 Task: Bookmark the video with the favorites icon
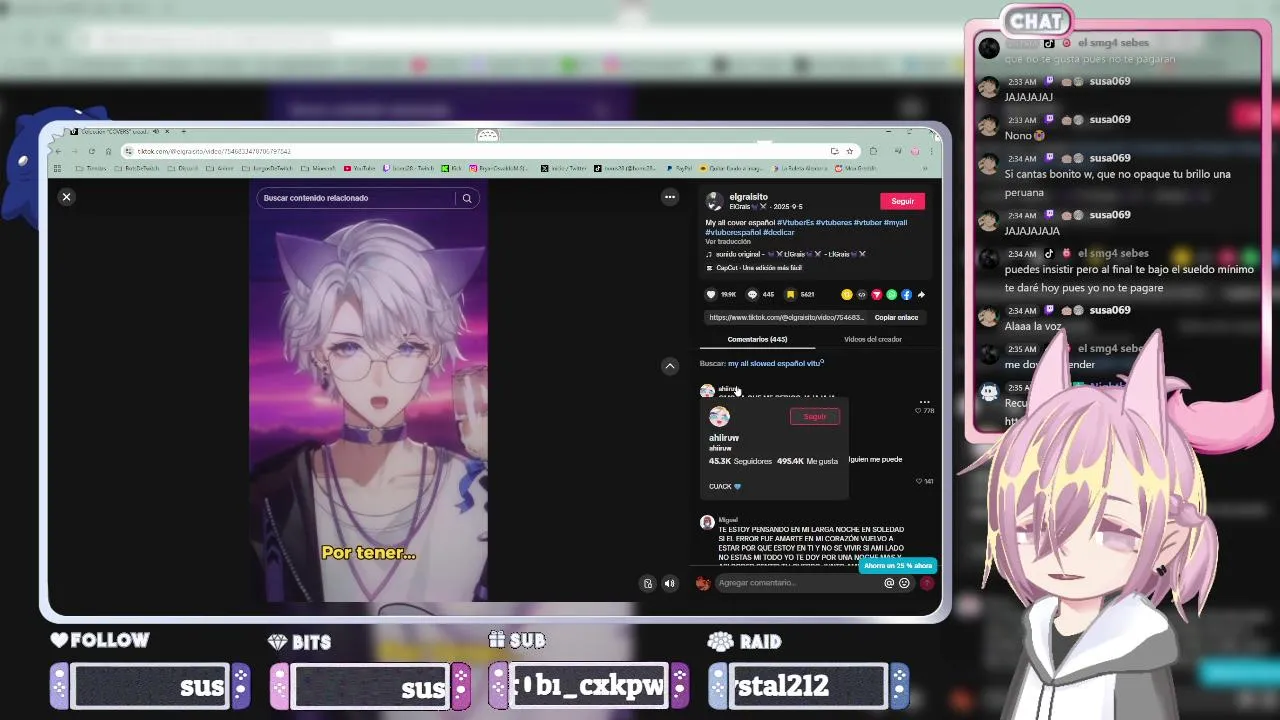[x=790, y=295]
